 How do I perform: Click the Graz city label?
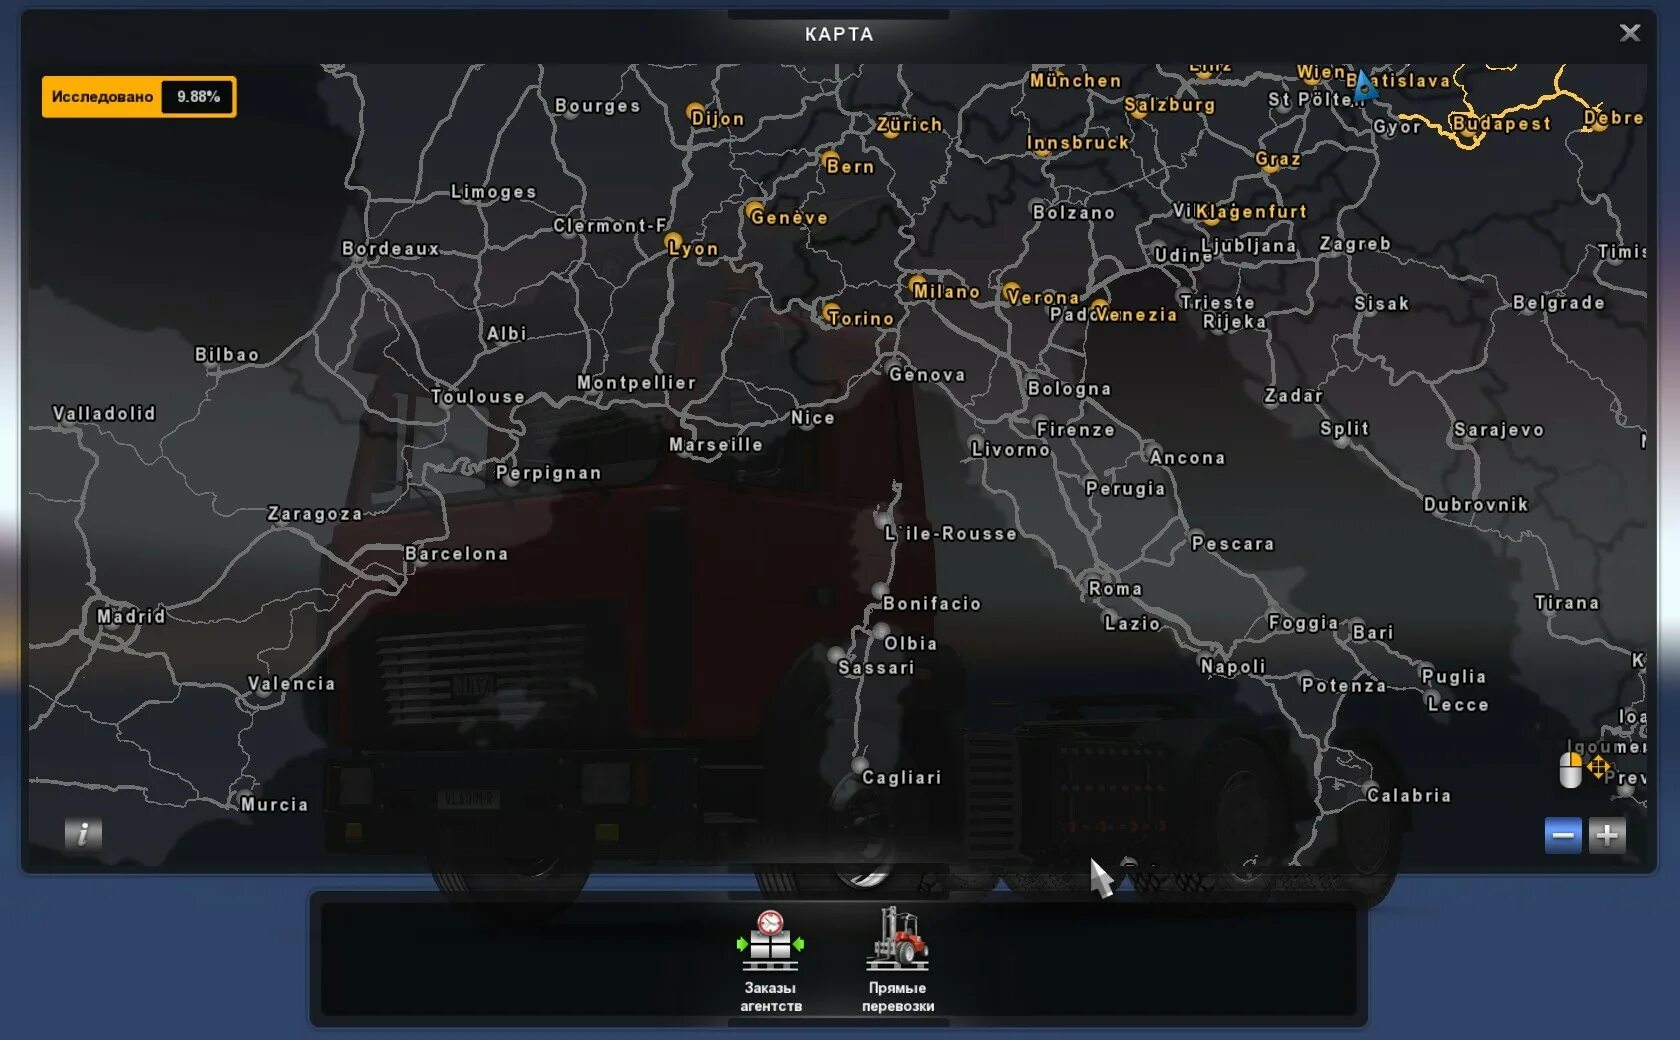pos(1278,158)
